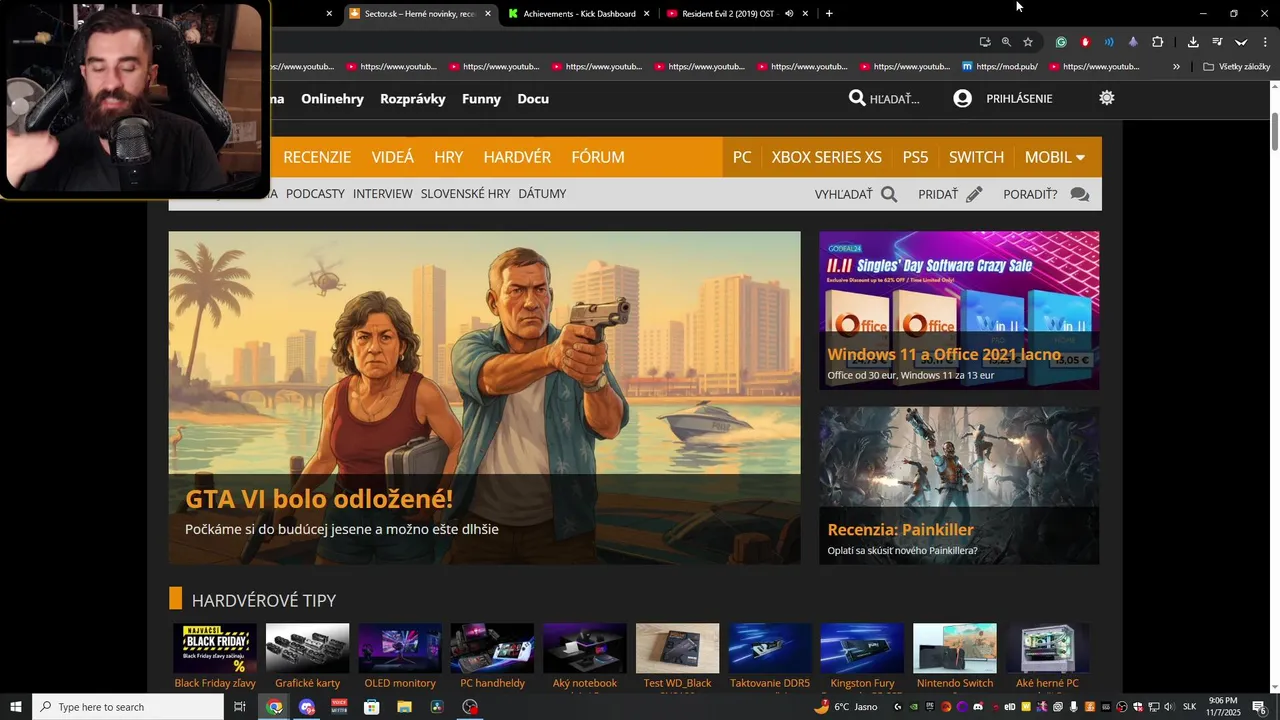Viewport: 1280px width, 720px height.
Task: Open the Grafické karty hardware tip
Action: [307, 656]
